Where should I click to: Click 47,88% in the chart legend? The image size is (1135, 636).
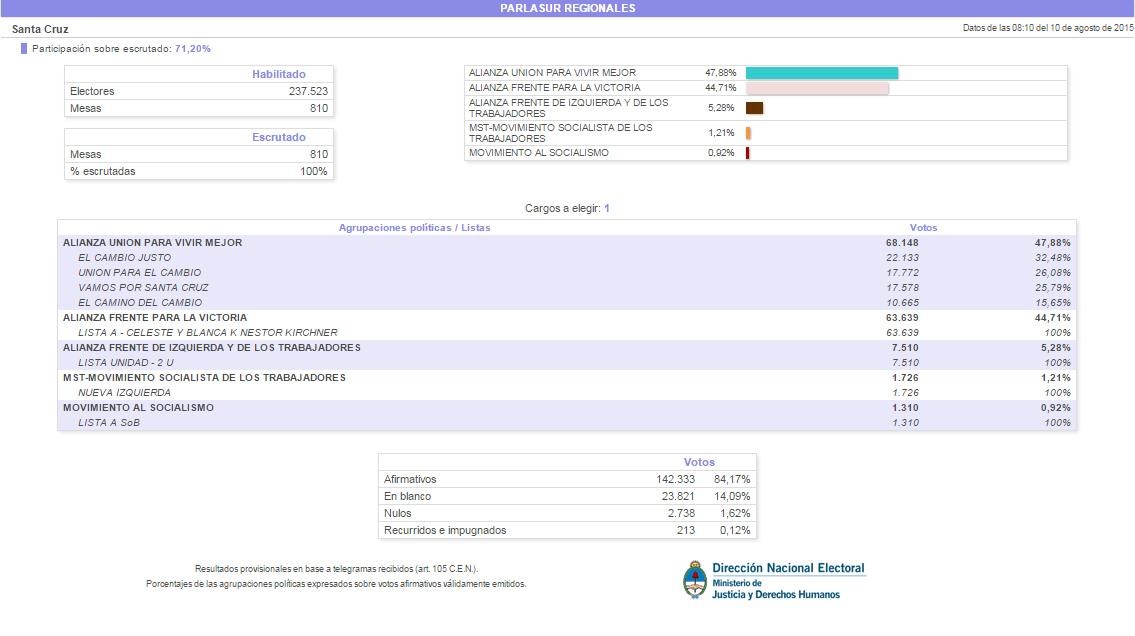[x=720, y=73]
